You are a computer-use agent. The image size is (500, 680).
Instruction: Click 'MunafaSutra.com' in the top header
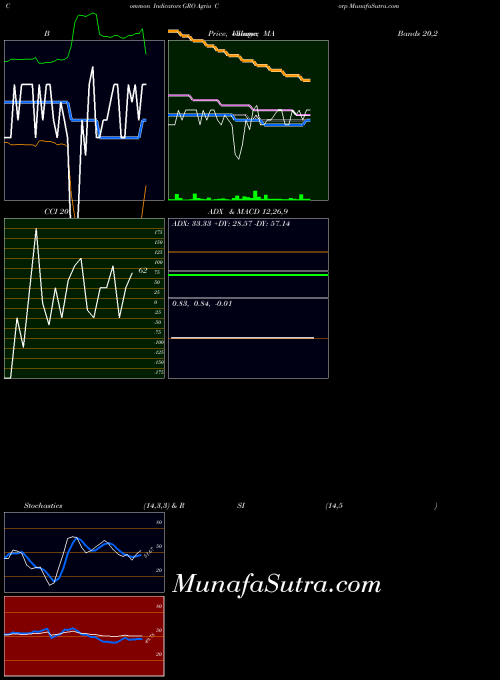tap(374, 7)
